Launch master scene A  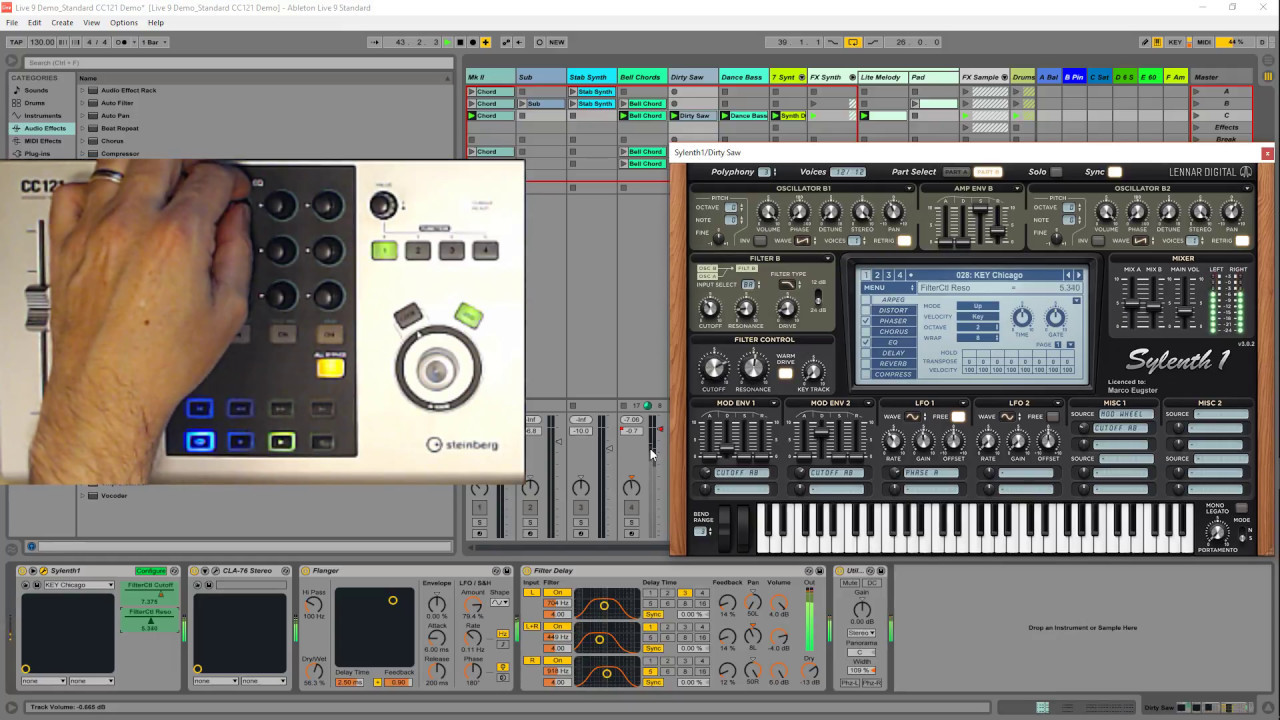[x=1196, y=92]
